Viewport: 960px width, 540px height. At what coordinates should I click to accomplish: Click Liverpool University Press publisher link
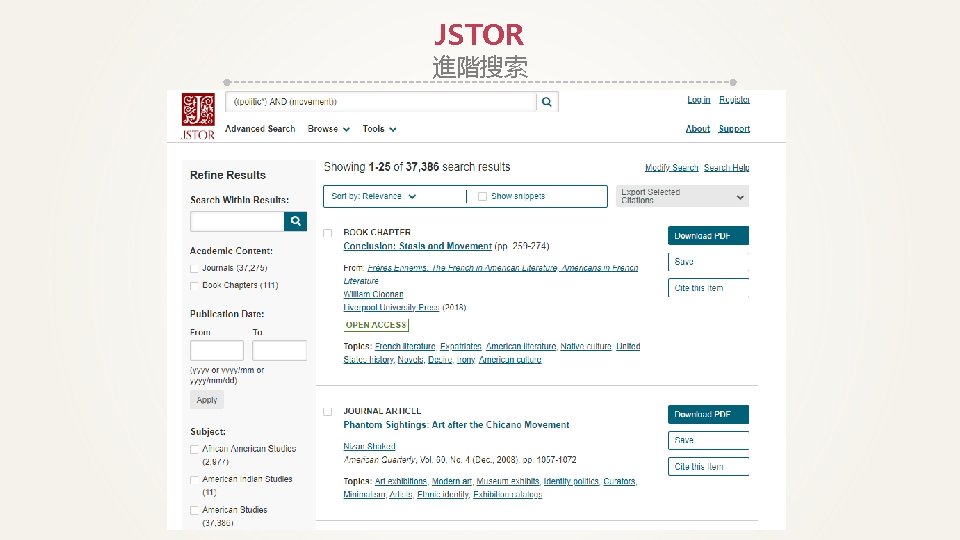391,307
